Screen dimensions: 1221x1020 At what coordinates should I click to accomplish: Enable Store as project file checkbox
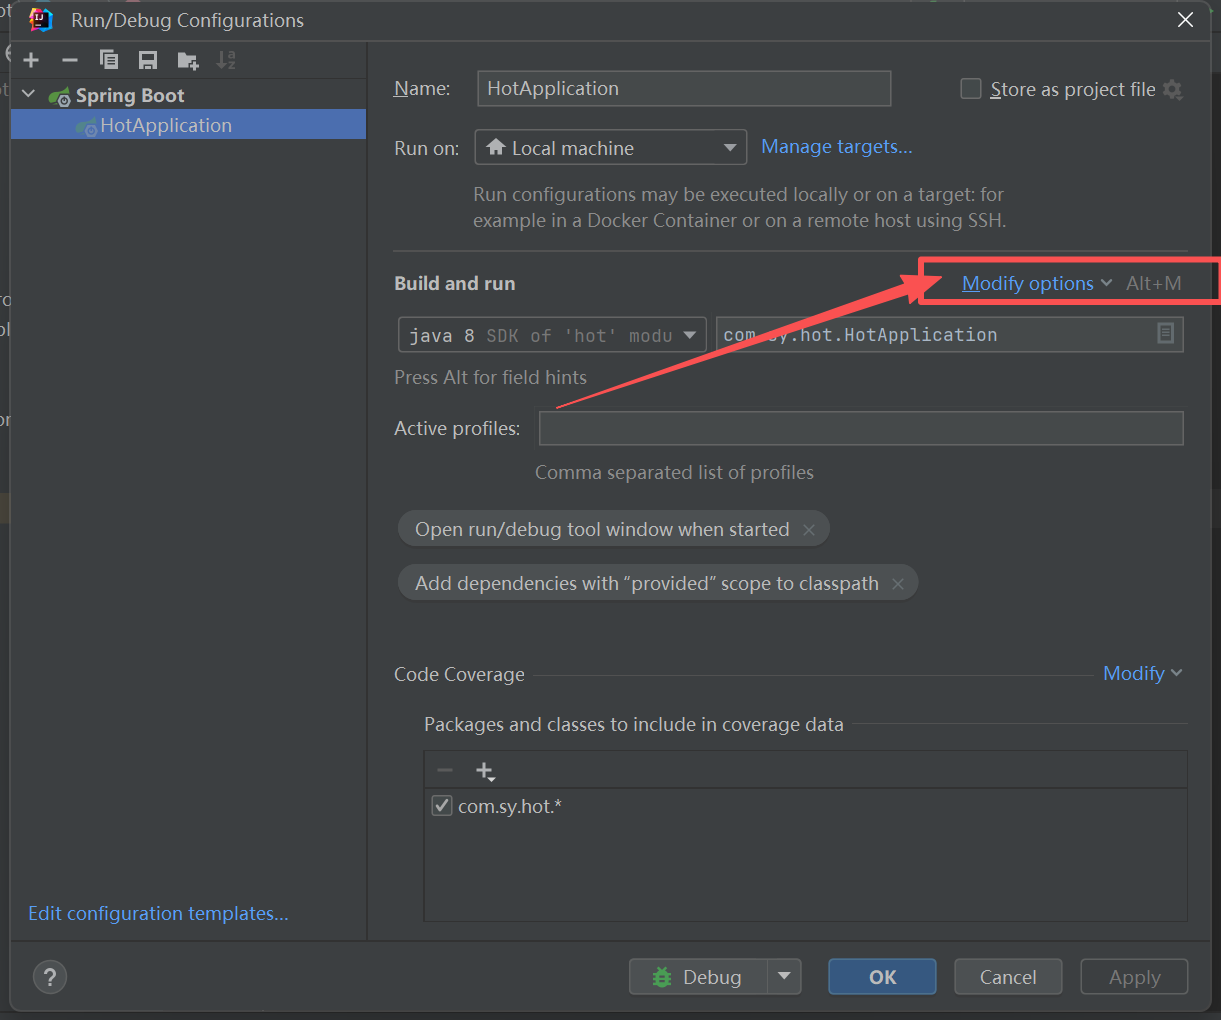coord(970,89)
